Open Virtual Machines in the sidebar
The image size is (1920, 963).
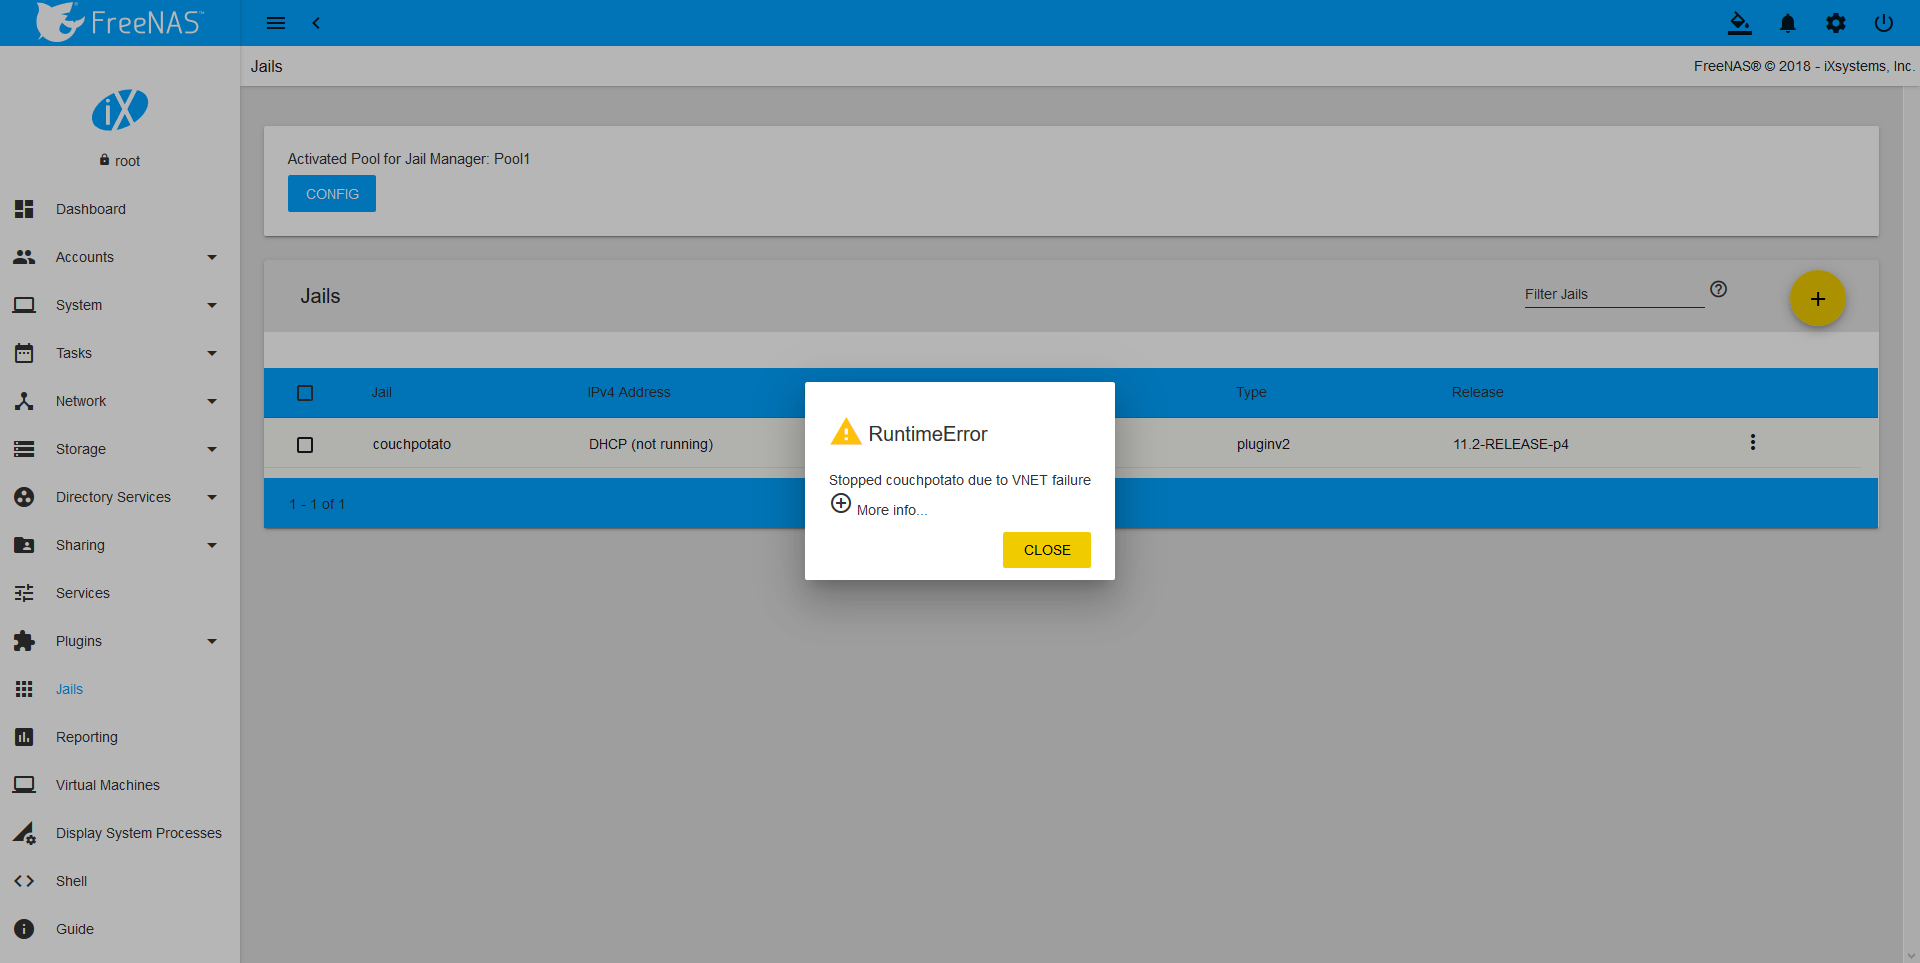(108, 785)
